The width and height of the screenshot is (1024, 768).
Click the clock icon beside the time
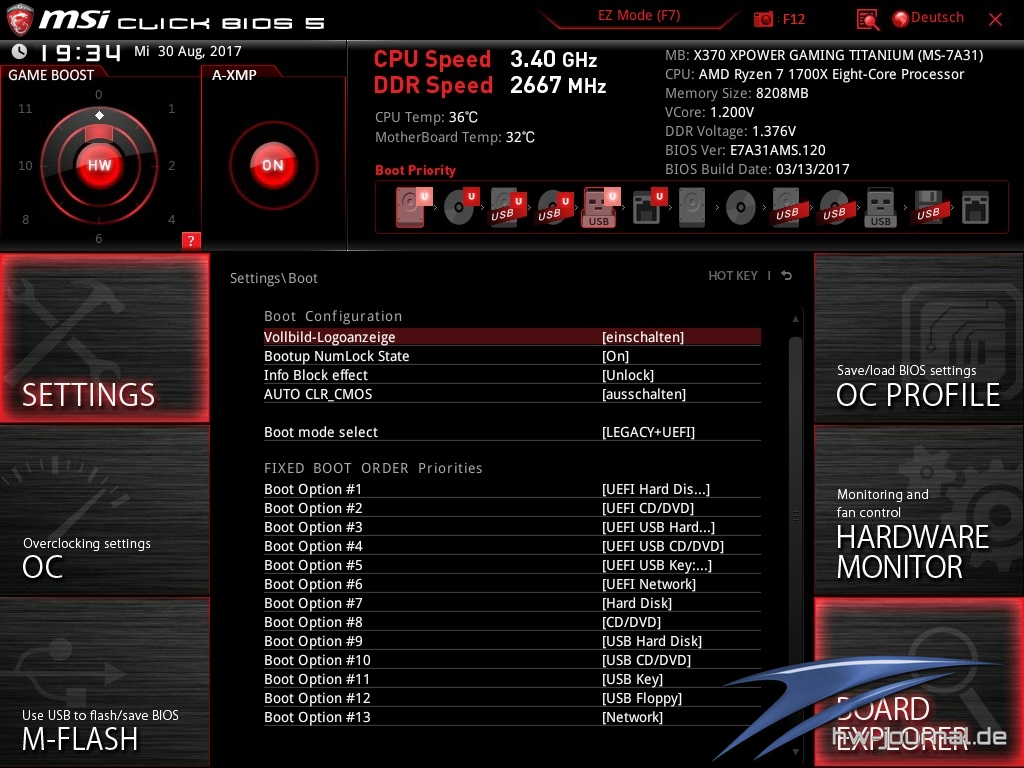[x=20, y=52]
